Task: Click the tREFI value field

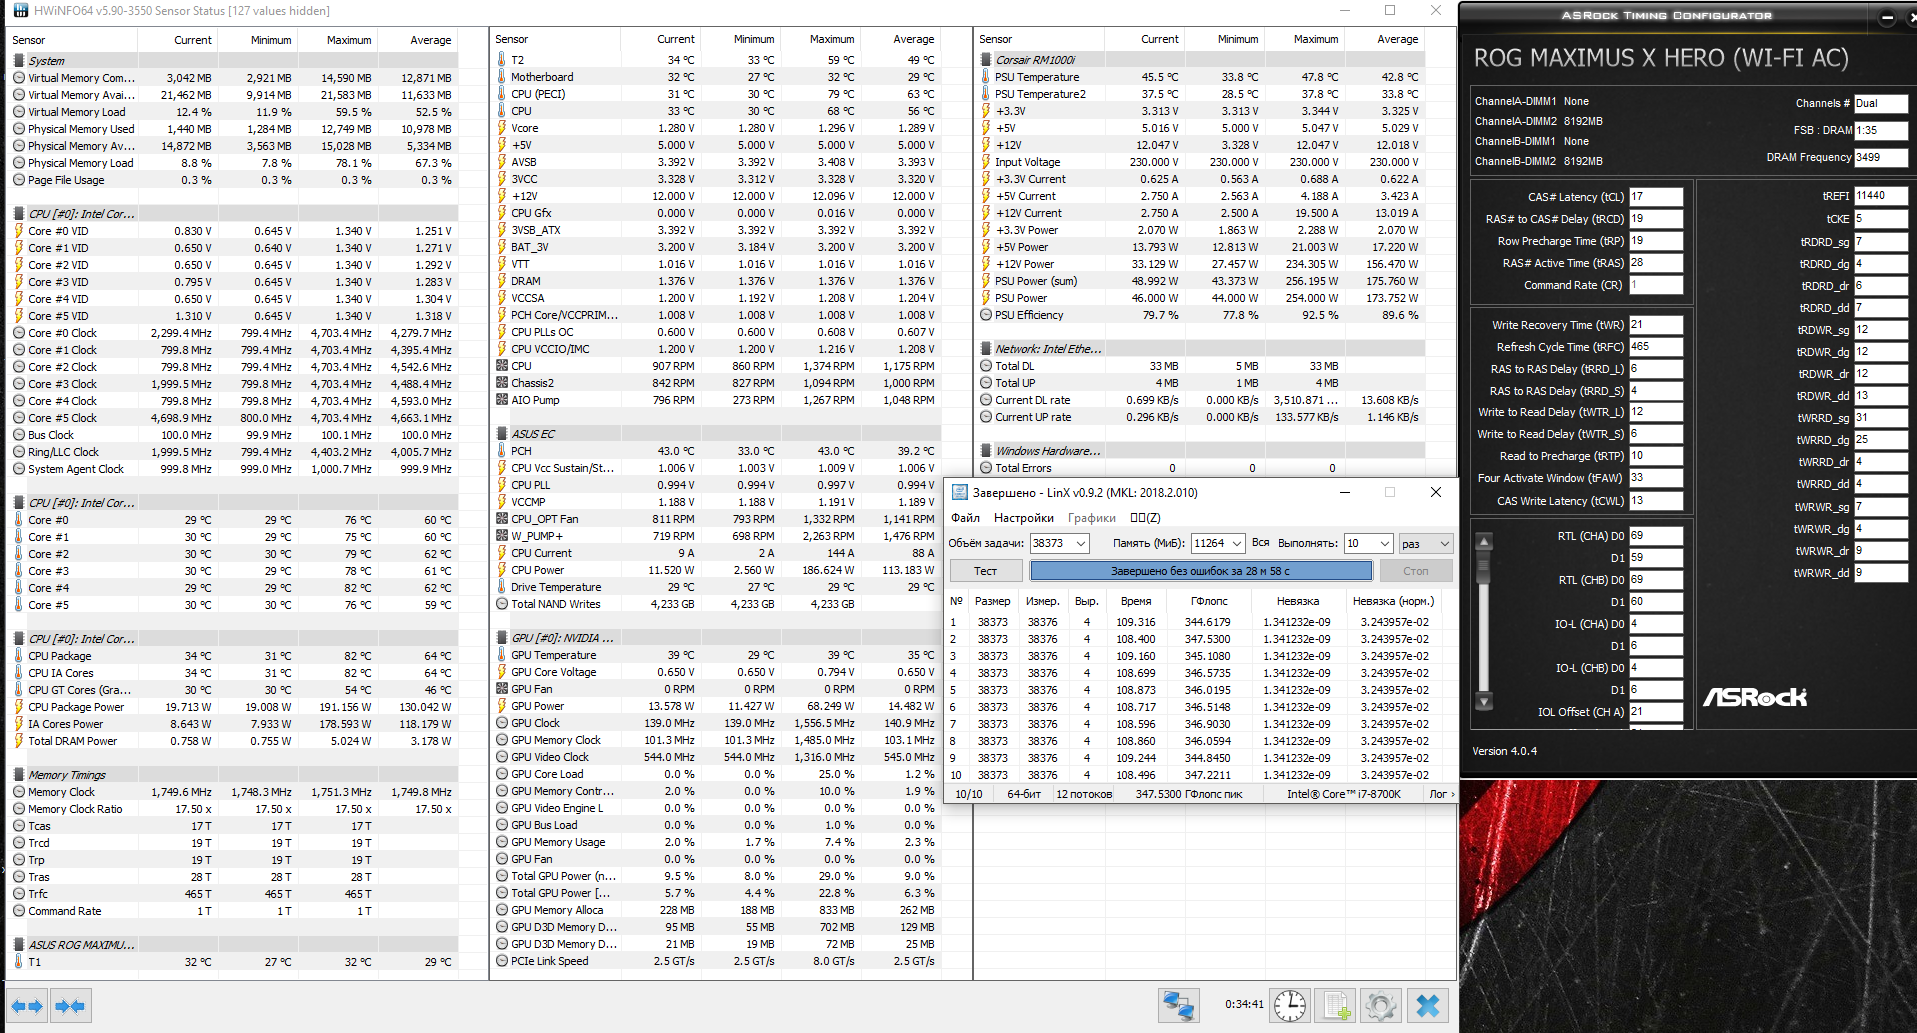Action: coord(1881,196)
